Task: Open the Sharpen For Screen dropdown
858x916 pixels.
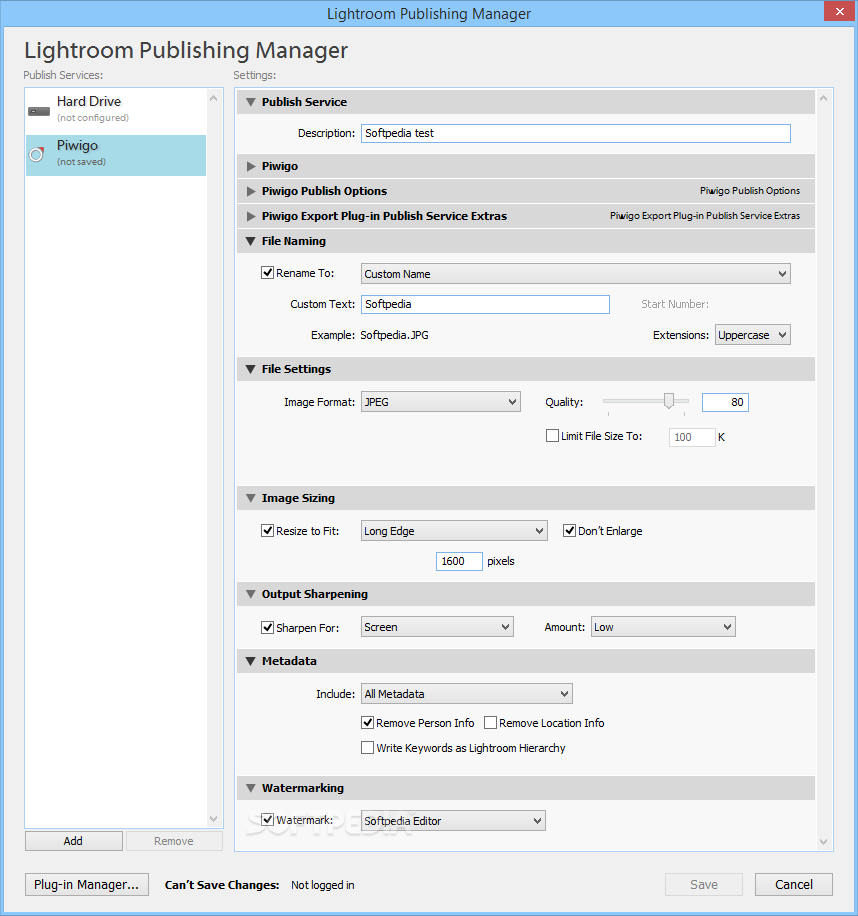Action: click(x=437, y=627)
